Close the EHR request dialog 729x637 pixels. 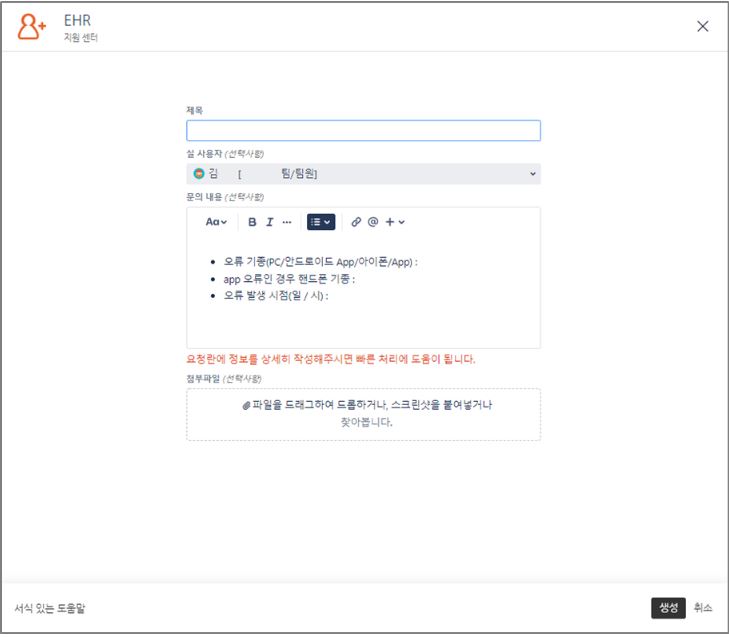point(702,26)
